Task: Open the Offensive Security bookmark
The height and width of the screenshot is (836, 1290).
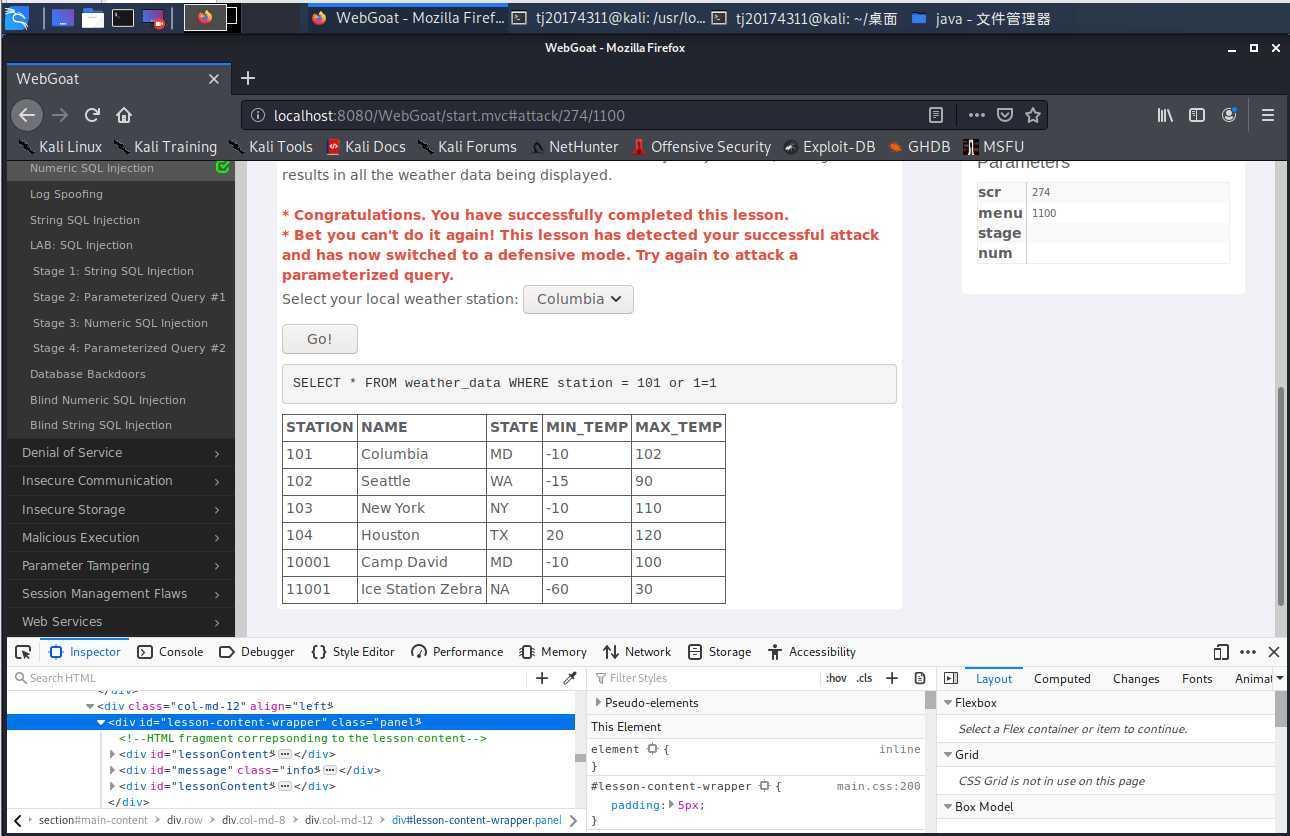Action: 701,147
